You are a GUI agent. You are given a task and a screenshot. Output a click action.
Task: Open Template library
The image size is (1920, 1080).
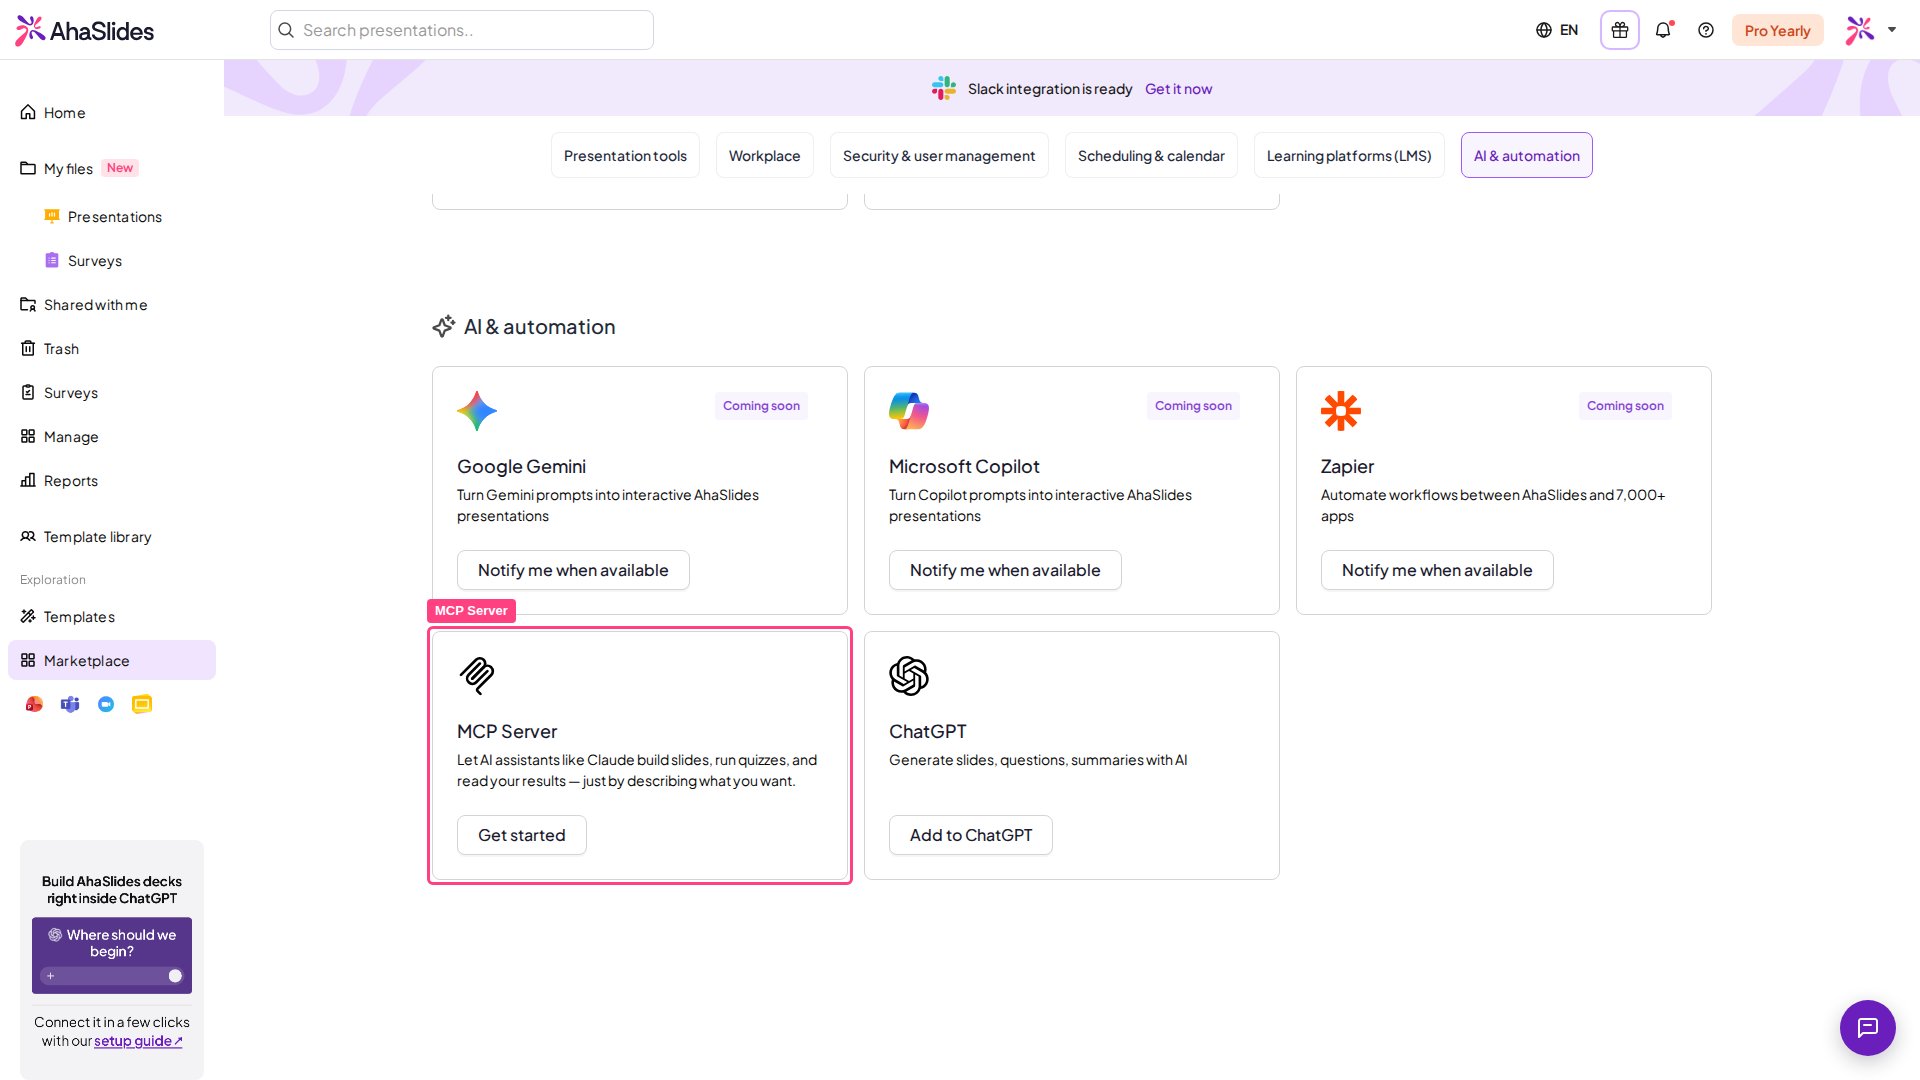click(112, 536)
